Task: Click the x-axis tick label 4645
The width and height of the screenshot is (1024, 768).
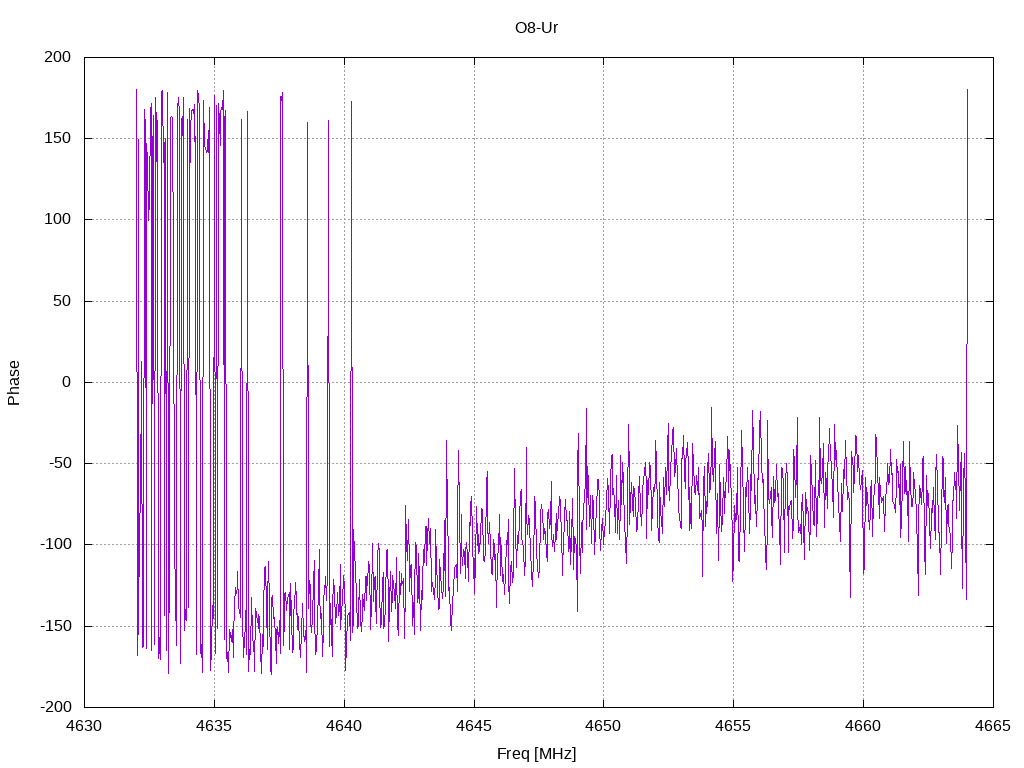Action: [474, 726]
